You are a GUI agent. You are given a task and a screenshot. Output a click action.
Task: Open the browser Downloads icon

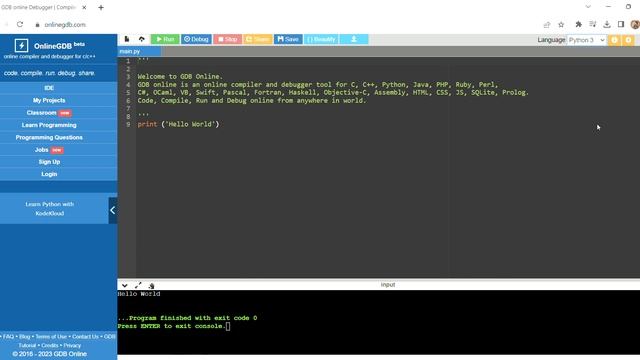pyautogui.click(x=607, y=24)
